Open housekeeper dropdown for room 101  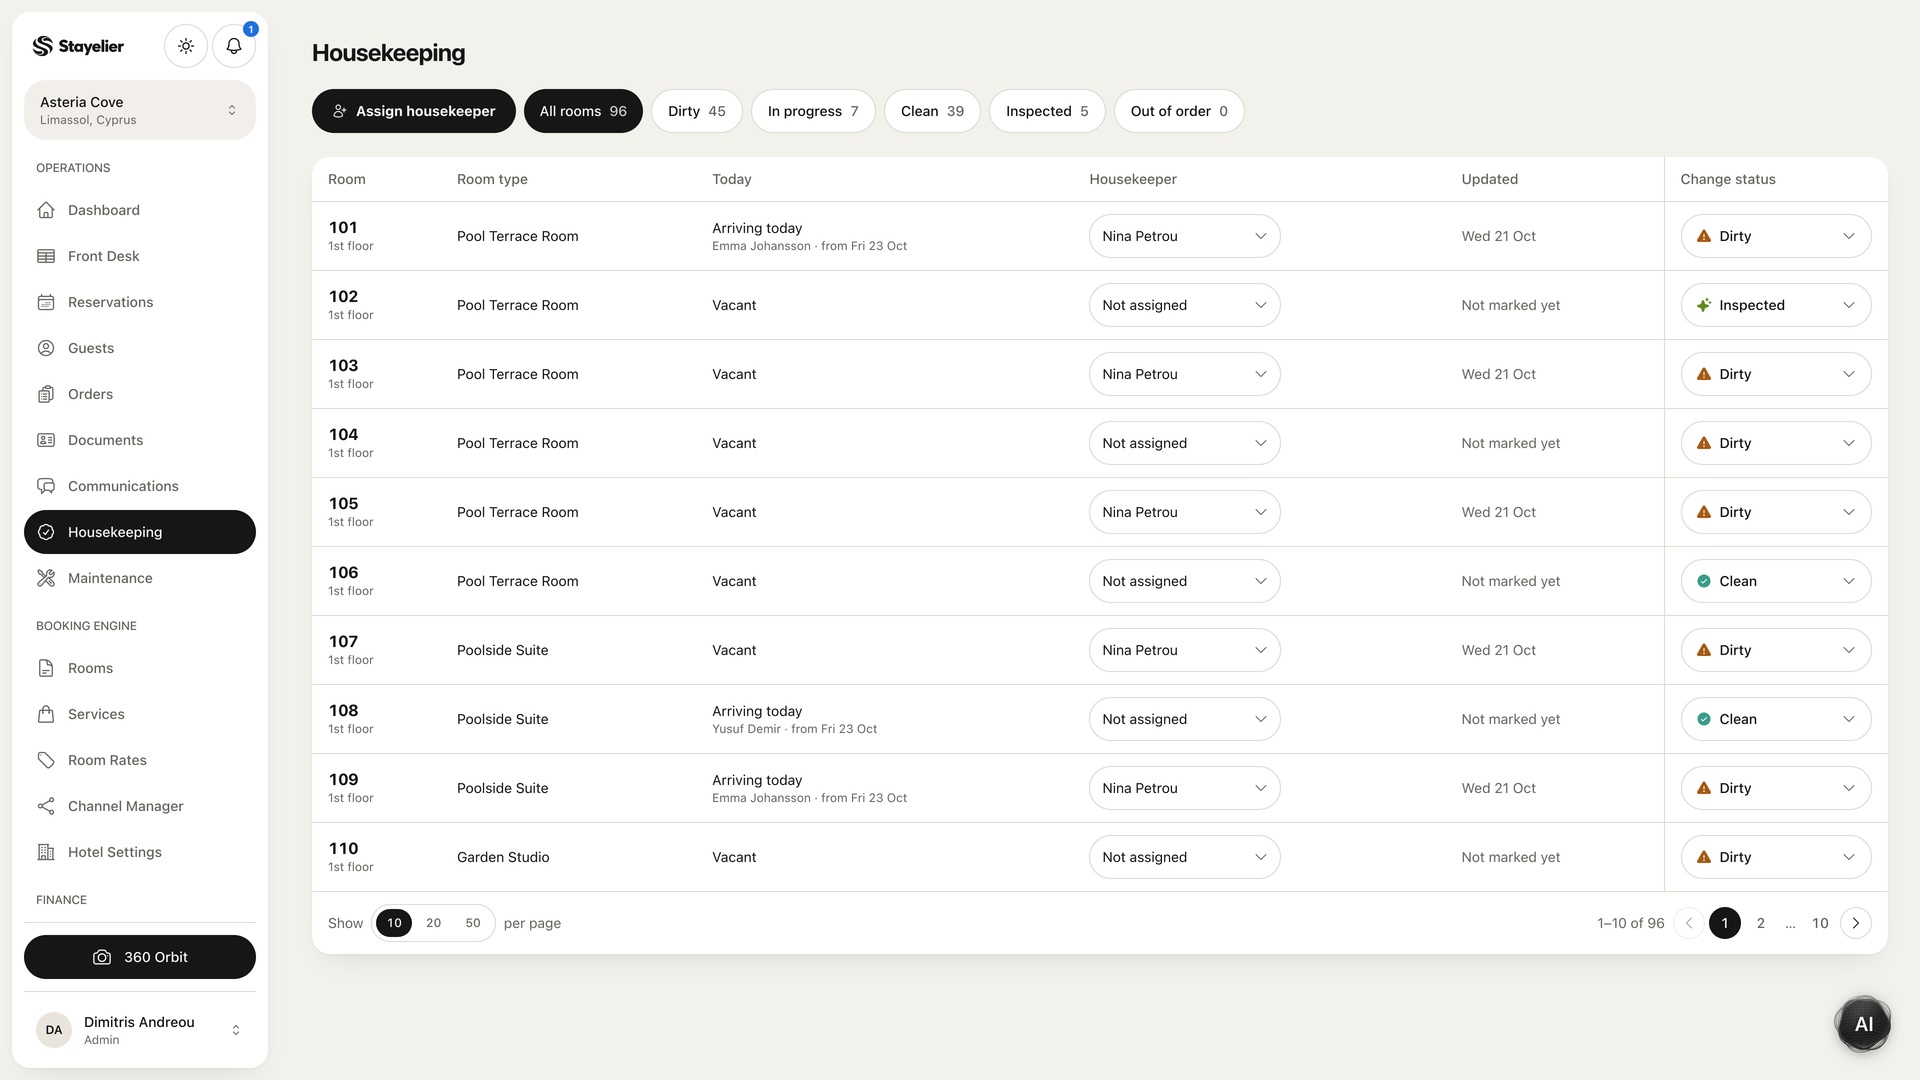[1184, 236]
